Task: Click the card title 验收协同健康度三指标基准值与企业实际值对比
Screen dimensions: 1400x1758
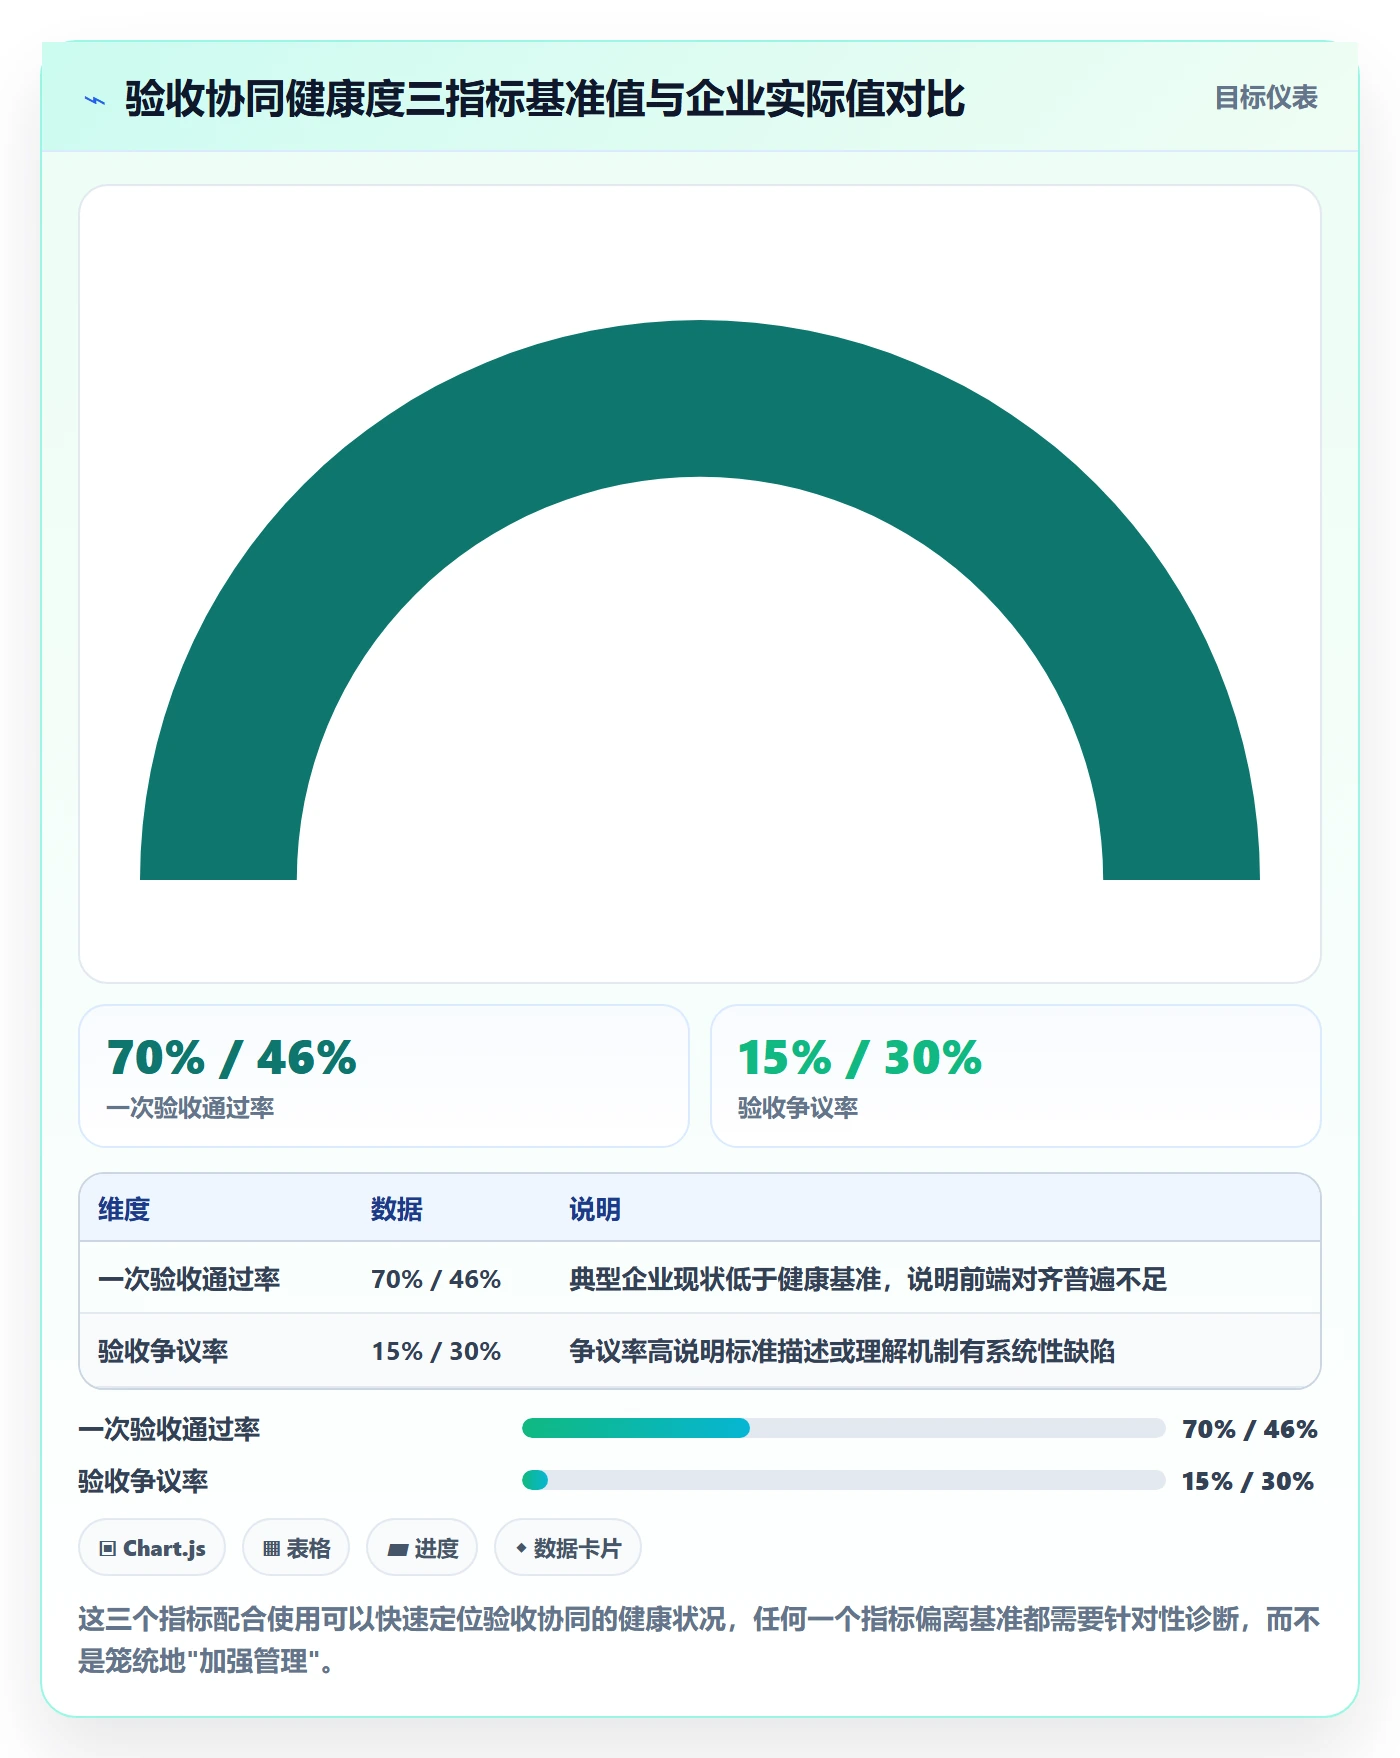Action: [x=545, y=99]
